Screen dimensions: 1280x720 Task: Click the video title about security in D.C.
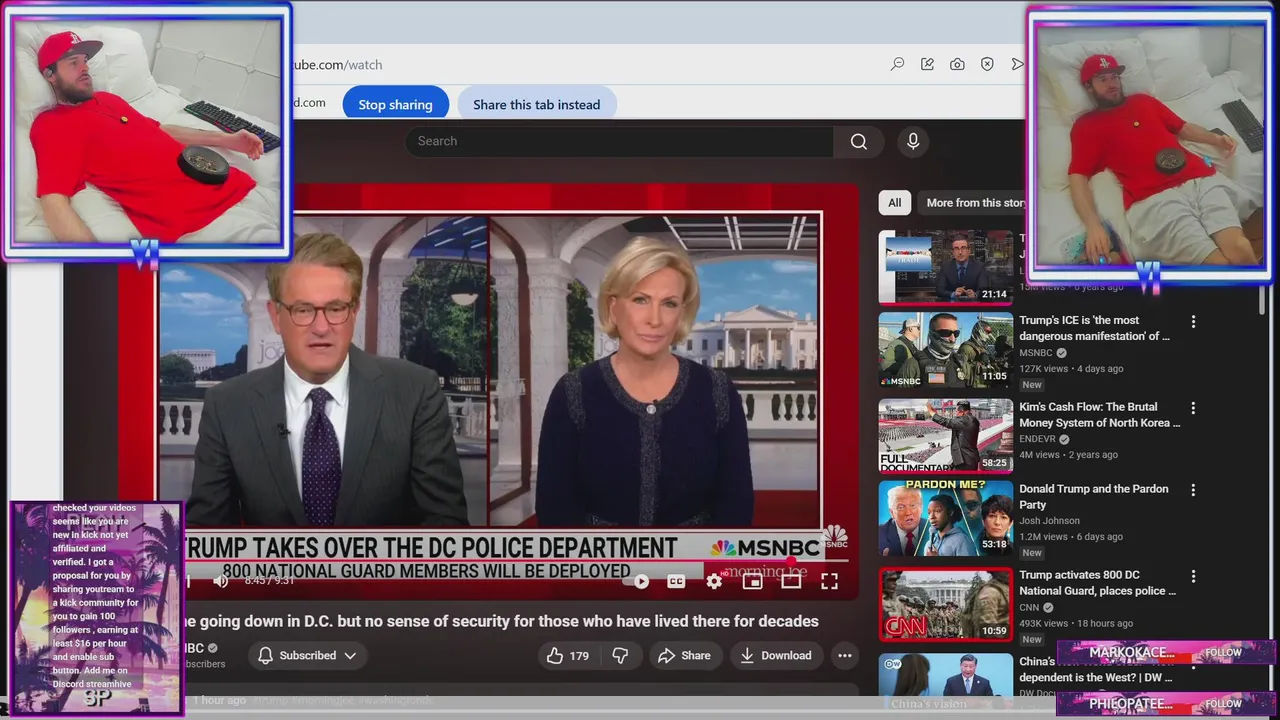(499, 621)
